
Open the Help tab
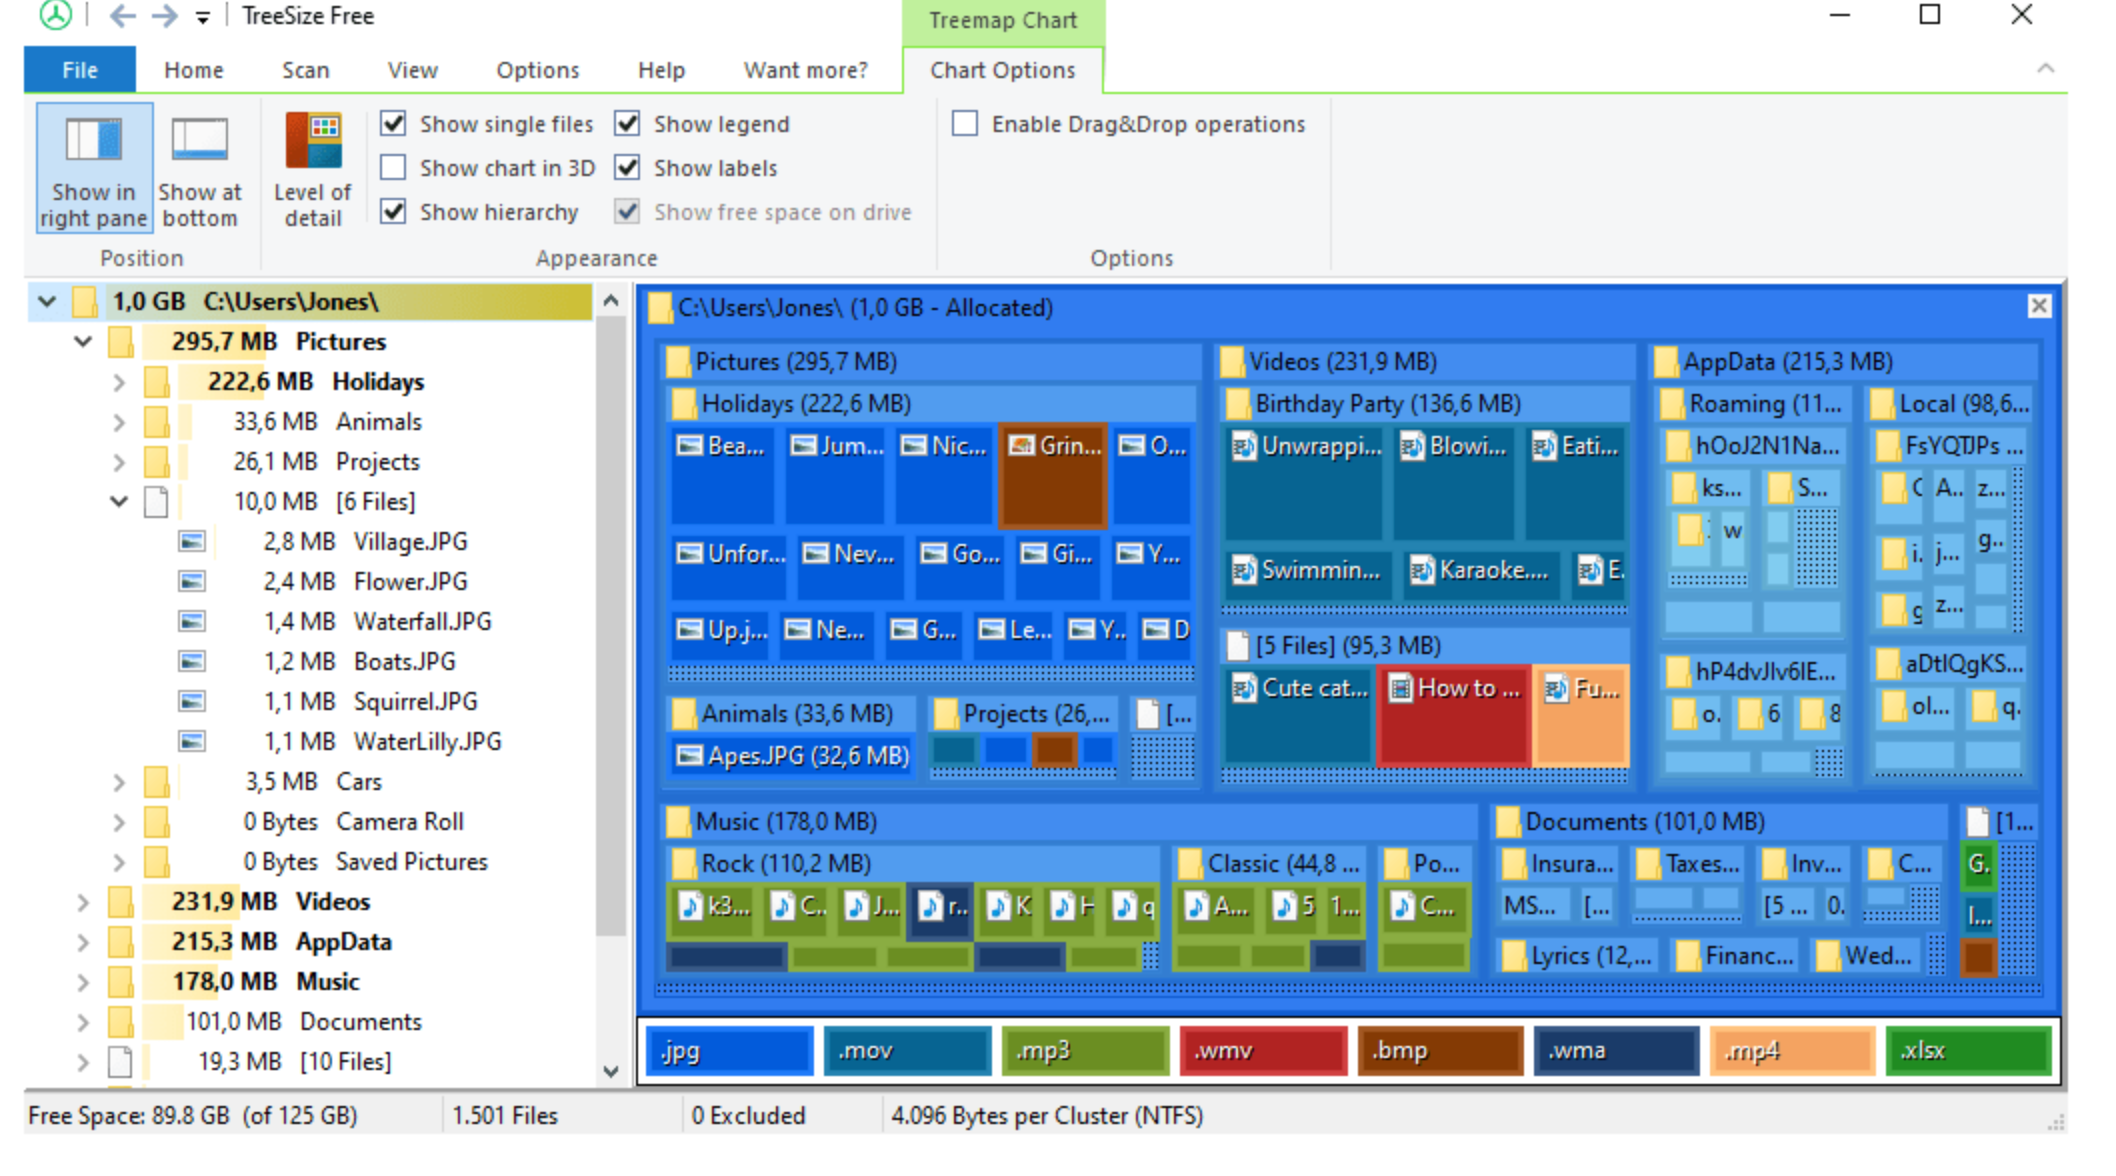(x=661, y=70)
